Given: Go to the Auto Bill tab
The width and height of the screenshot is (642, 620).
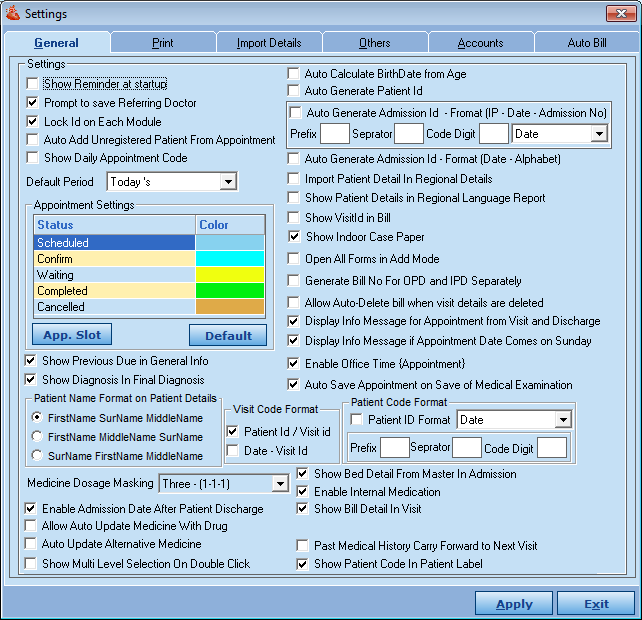Looking at the screenshot, I should point(586,43).
